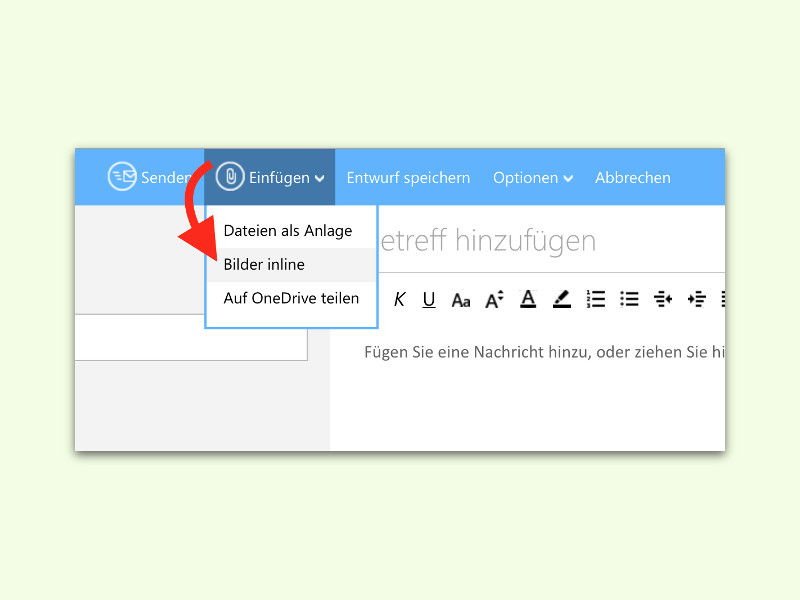Save draft via Entwurf speichern
Image resolution: width=800 pixels, height=600 pixels.
click(408, 178)
